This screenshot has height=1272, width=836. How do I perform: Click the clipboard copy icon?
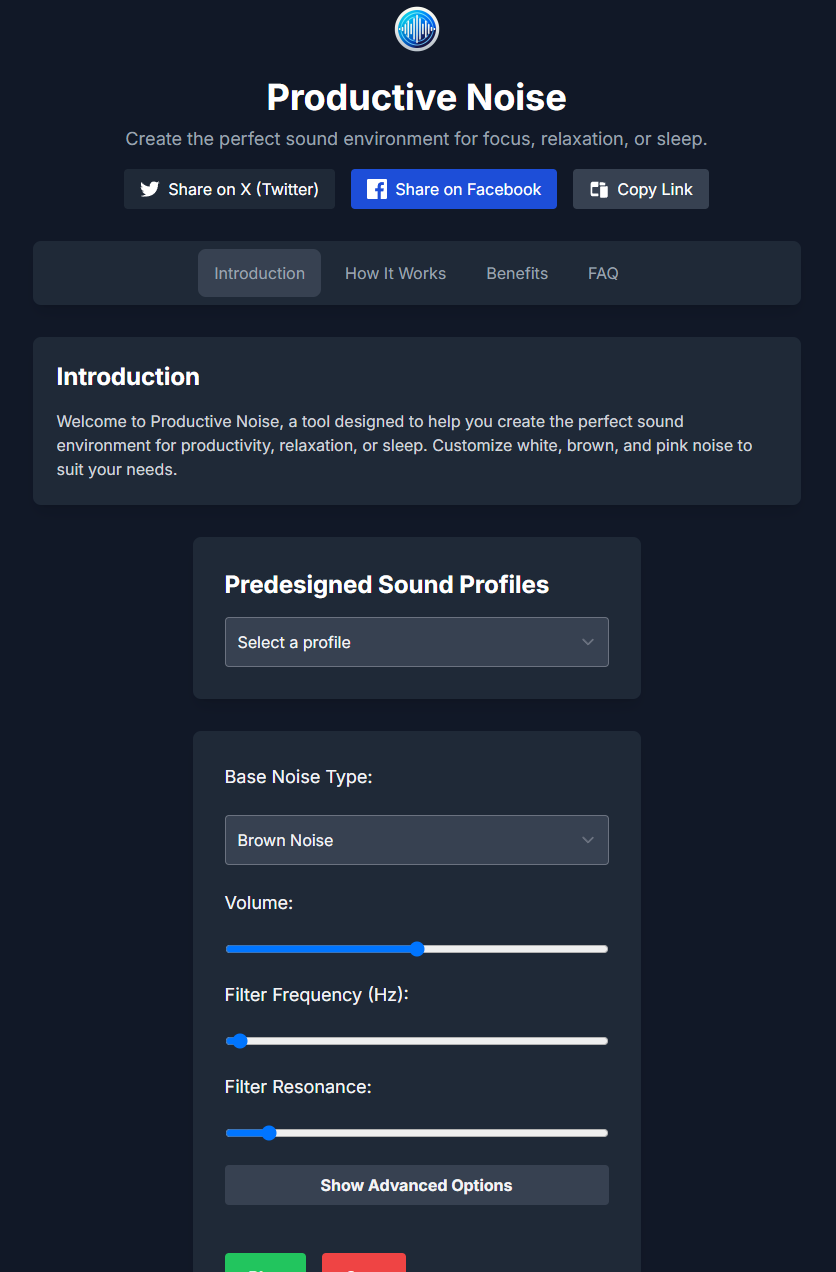coord(599,189)
